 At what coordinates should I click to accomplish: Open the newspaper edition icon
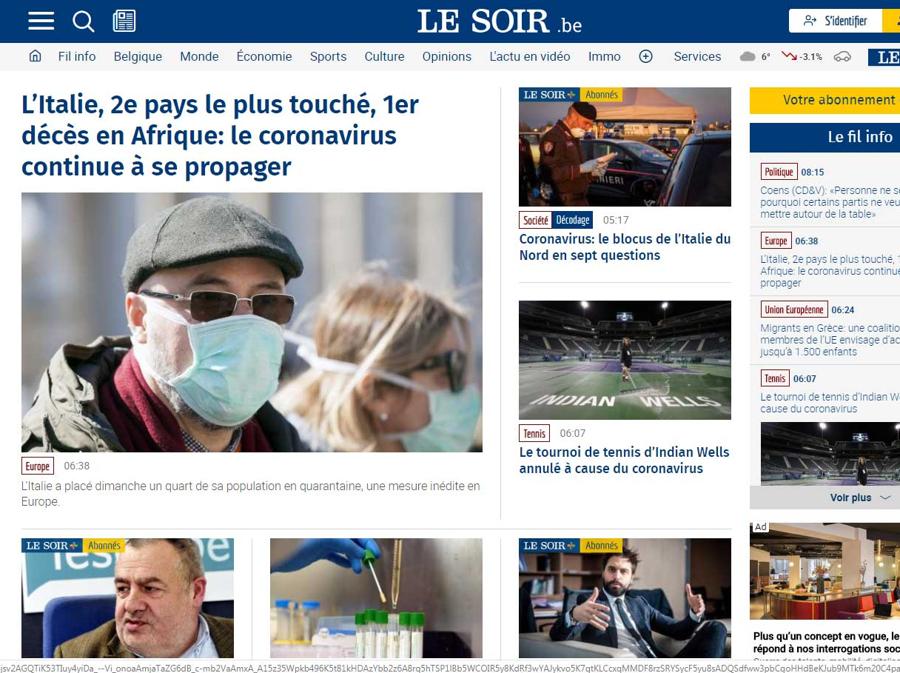pos(124,21)
